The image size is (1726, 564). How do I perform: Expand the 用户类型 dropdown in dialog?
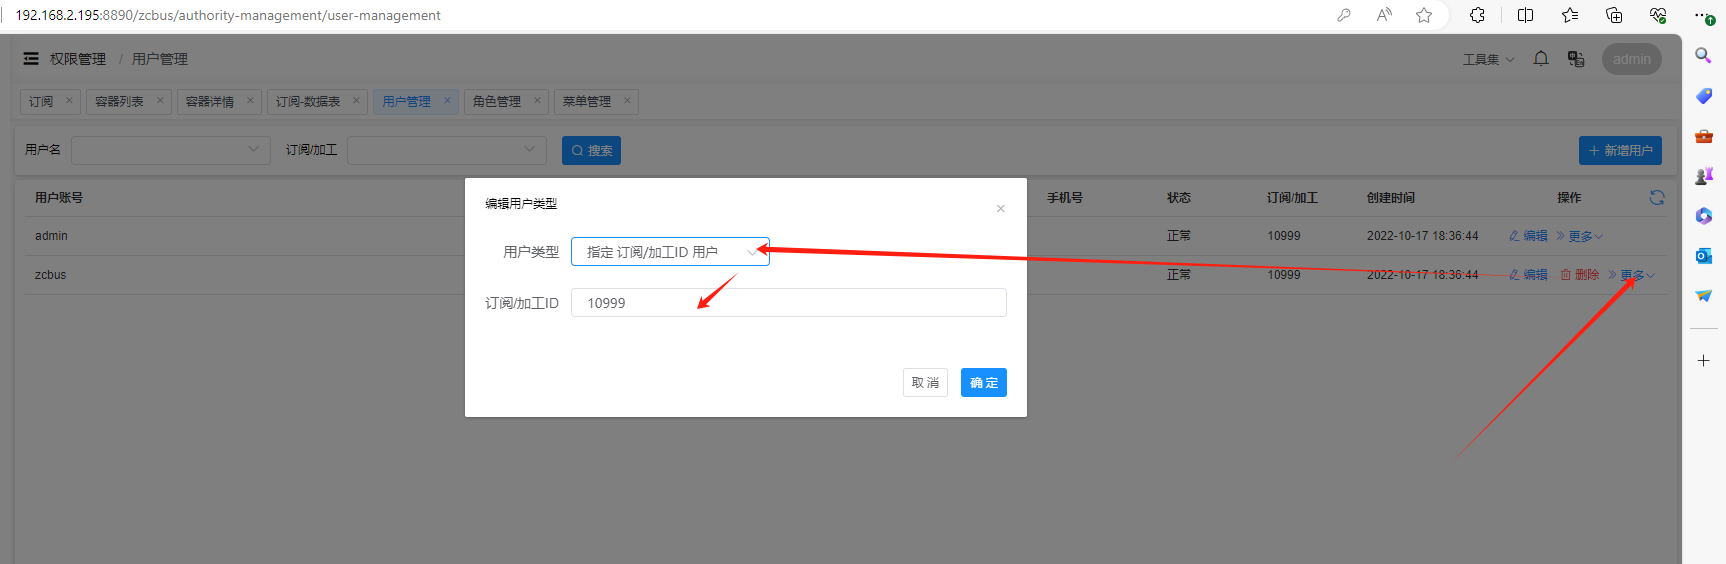(x=670, y=252)
